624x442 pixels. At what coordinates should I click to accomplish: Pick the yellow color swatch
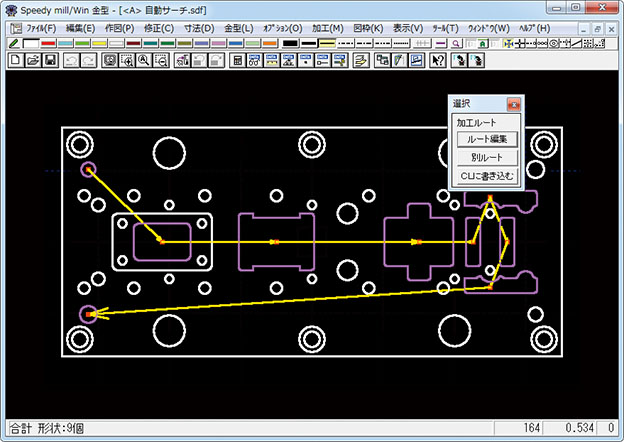pos(99,44)
